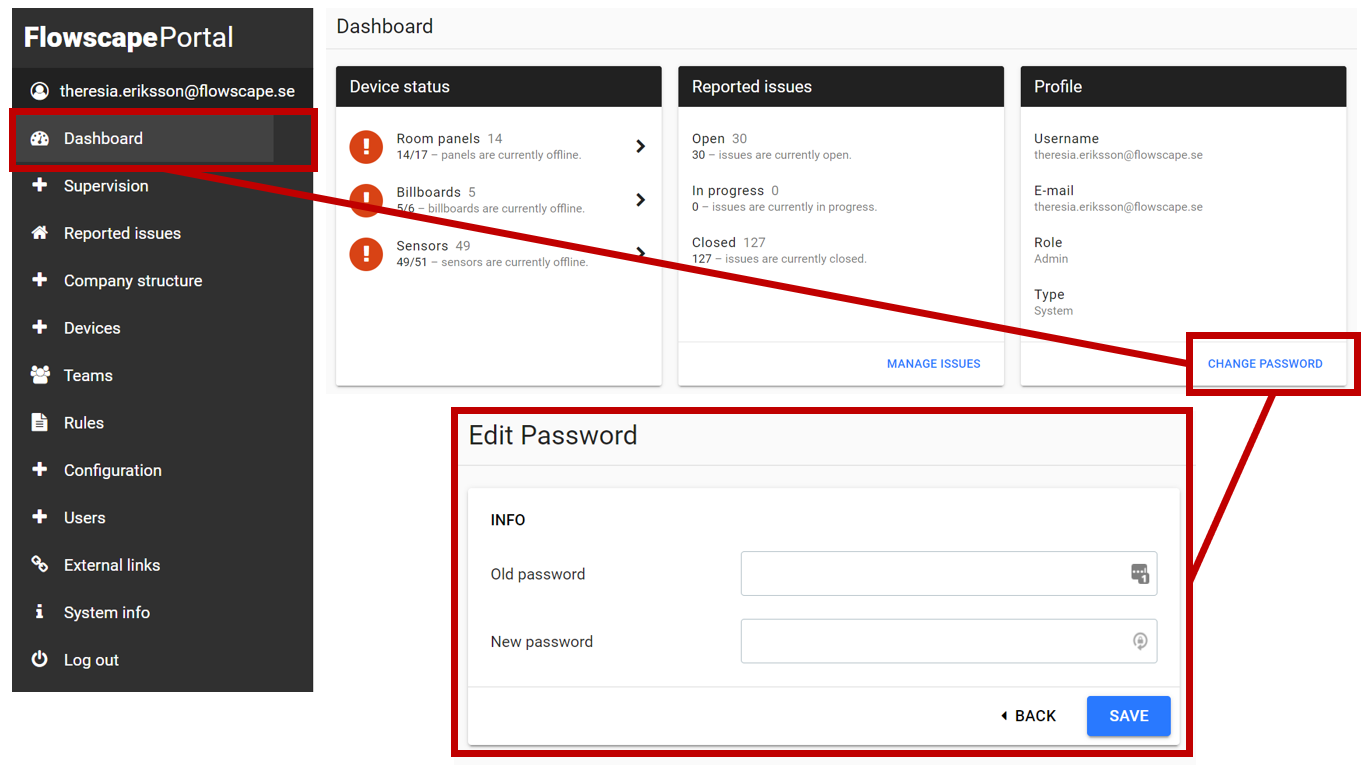Open the Teams page
This screenshot has width=1366, height=772.
[162, 375]
